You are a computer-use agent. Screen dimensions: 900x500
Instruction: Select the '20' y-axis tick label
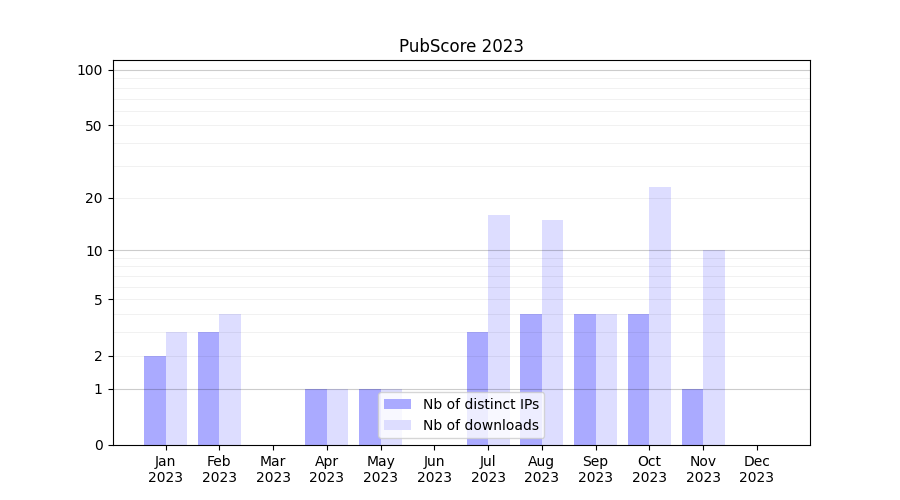click(x=94, y=198)
